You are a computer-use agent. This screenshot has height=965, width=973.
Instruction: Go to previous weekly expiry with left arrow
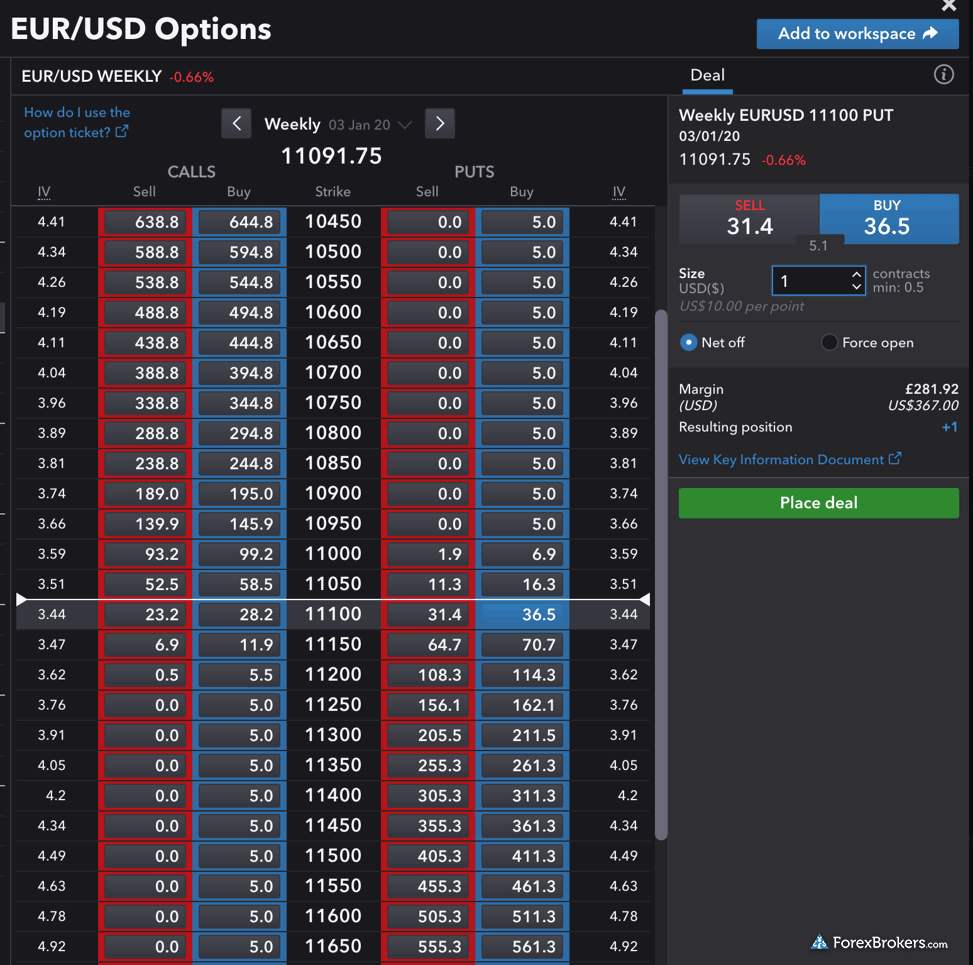coord(237,124)
